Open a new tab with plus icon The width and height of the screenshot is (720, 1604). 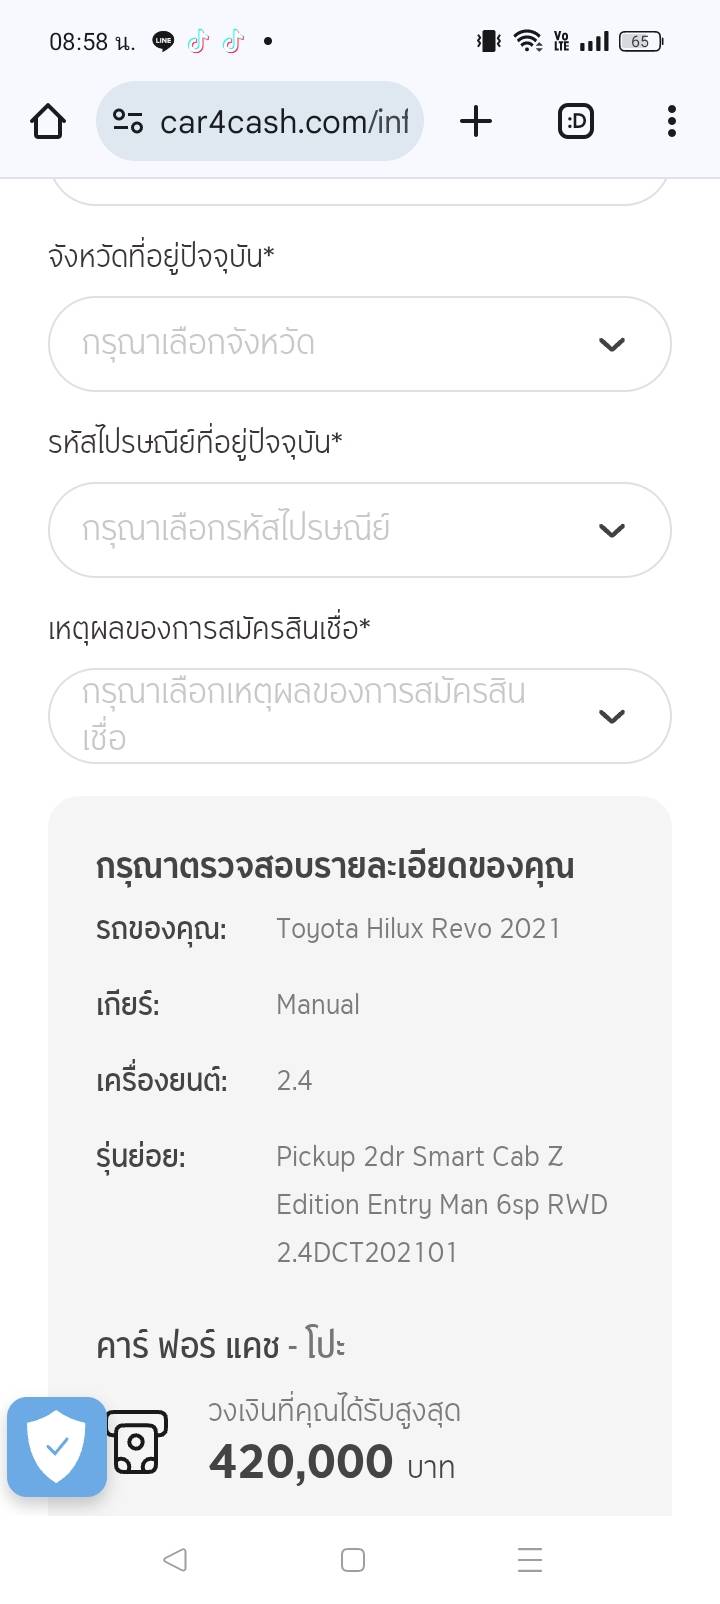tap(476, 122)
